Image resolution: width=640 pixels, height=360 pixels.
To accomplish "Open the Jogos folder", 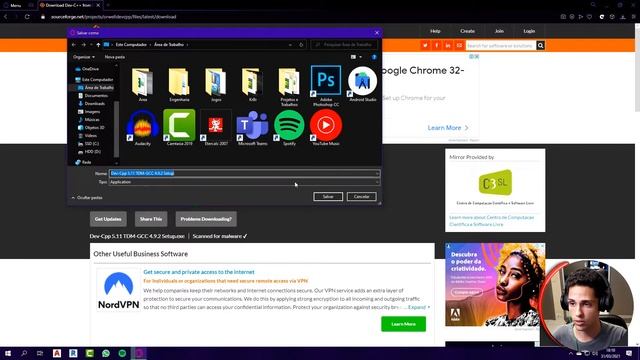I will (x=216, y=84).
